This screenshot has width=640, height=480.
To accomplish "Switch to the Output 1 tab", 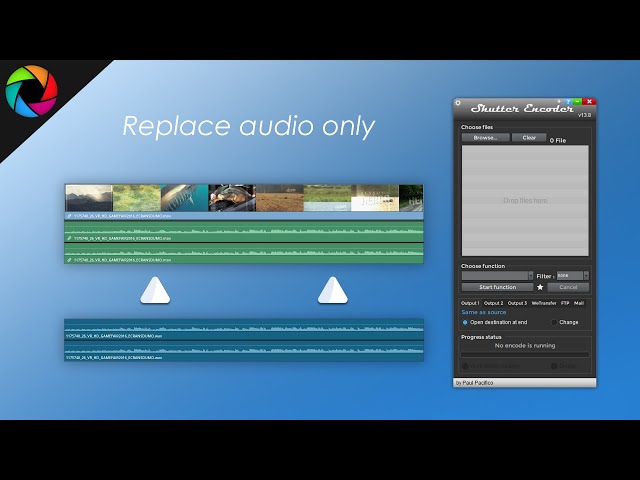I will pos(470,303).
